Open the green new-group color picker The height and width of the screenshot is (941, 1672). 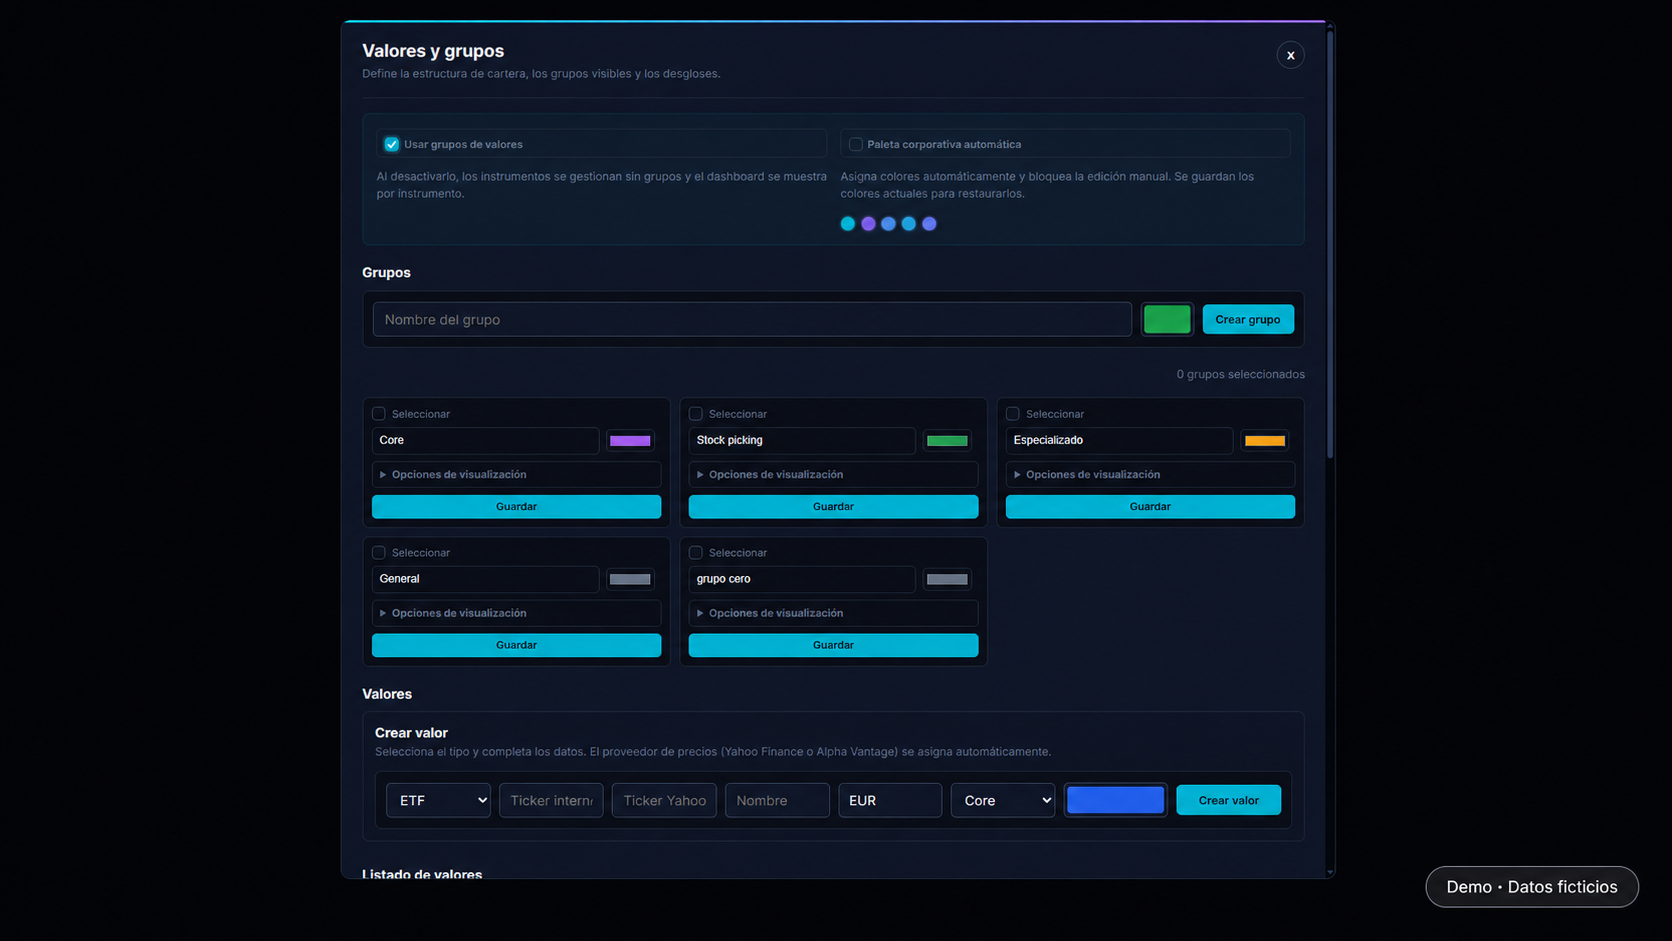[1167, 319]
